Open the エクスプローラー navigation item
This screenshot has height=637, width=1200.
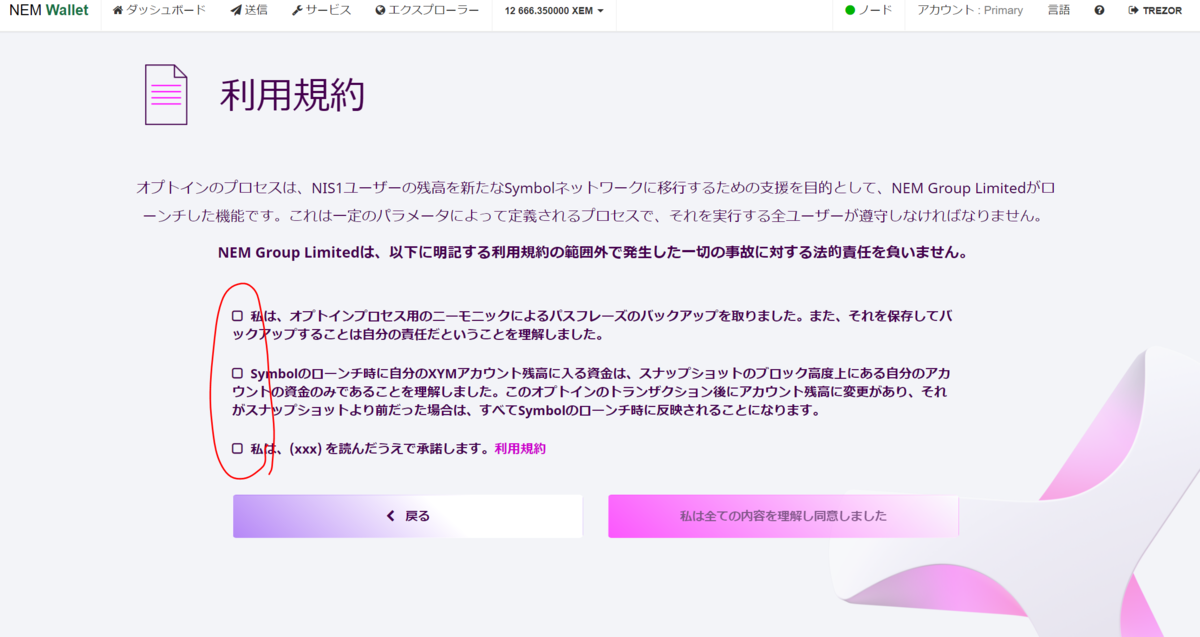point(426,10)
